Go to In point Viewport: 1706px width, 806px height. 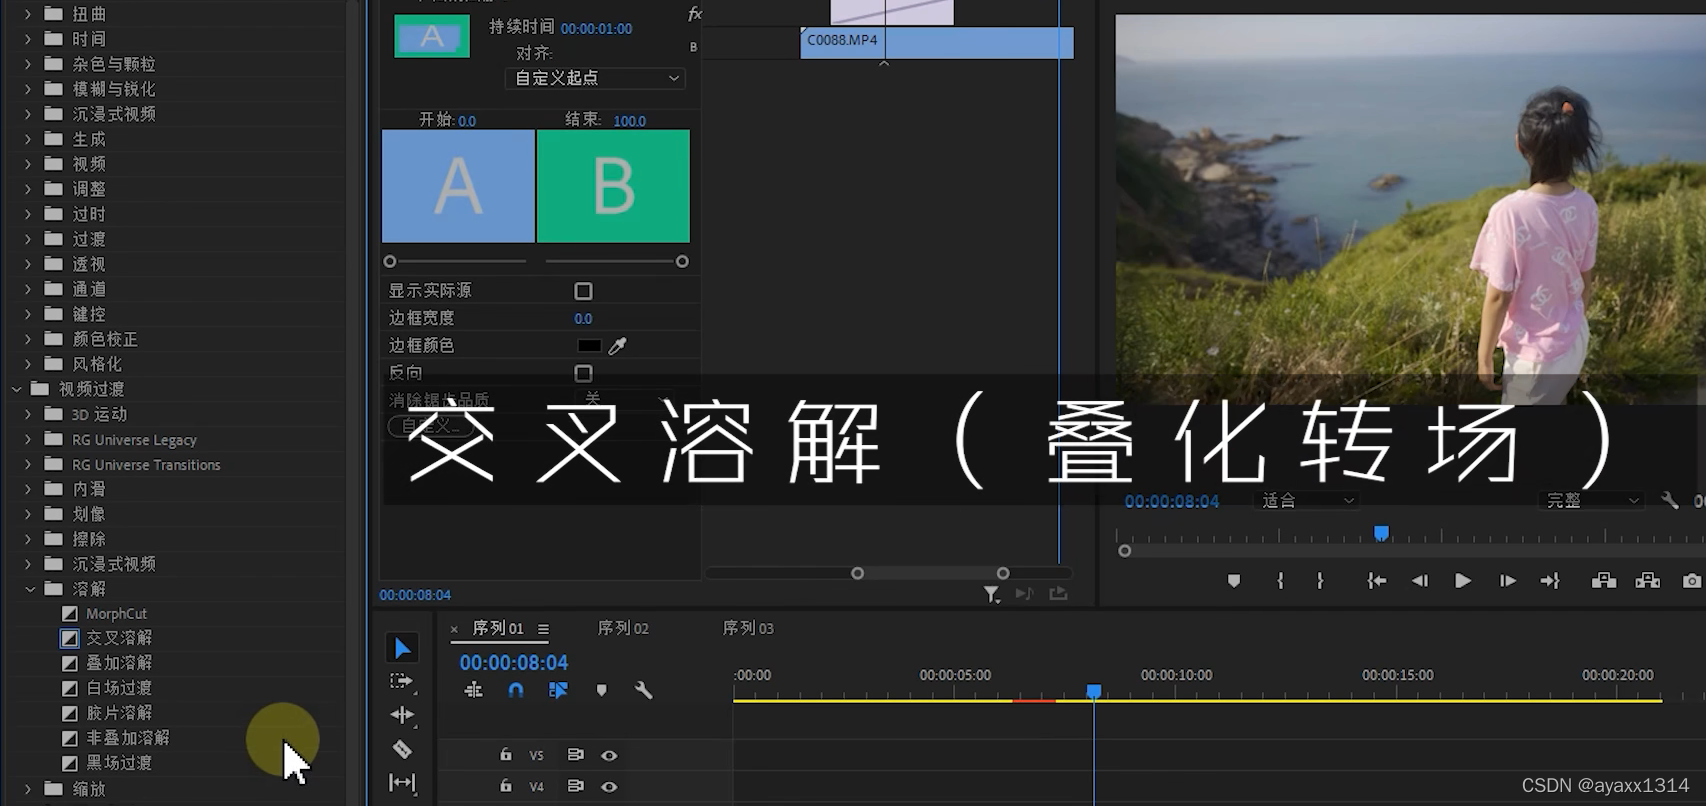(1377, 581)
